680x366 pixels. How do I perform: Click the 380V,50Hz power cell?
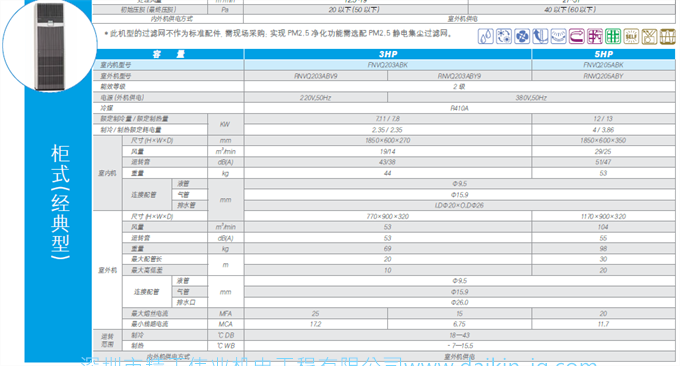point(531,98)
